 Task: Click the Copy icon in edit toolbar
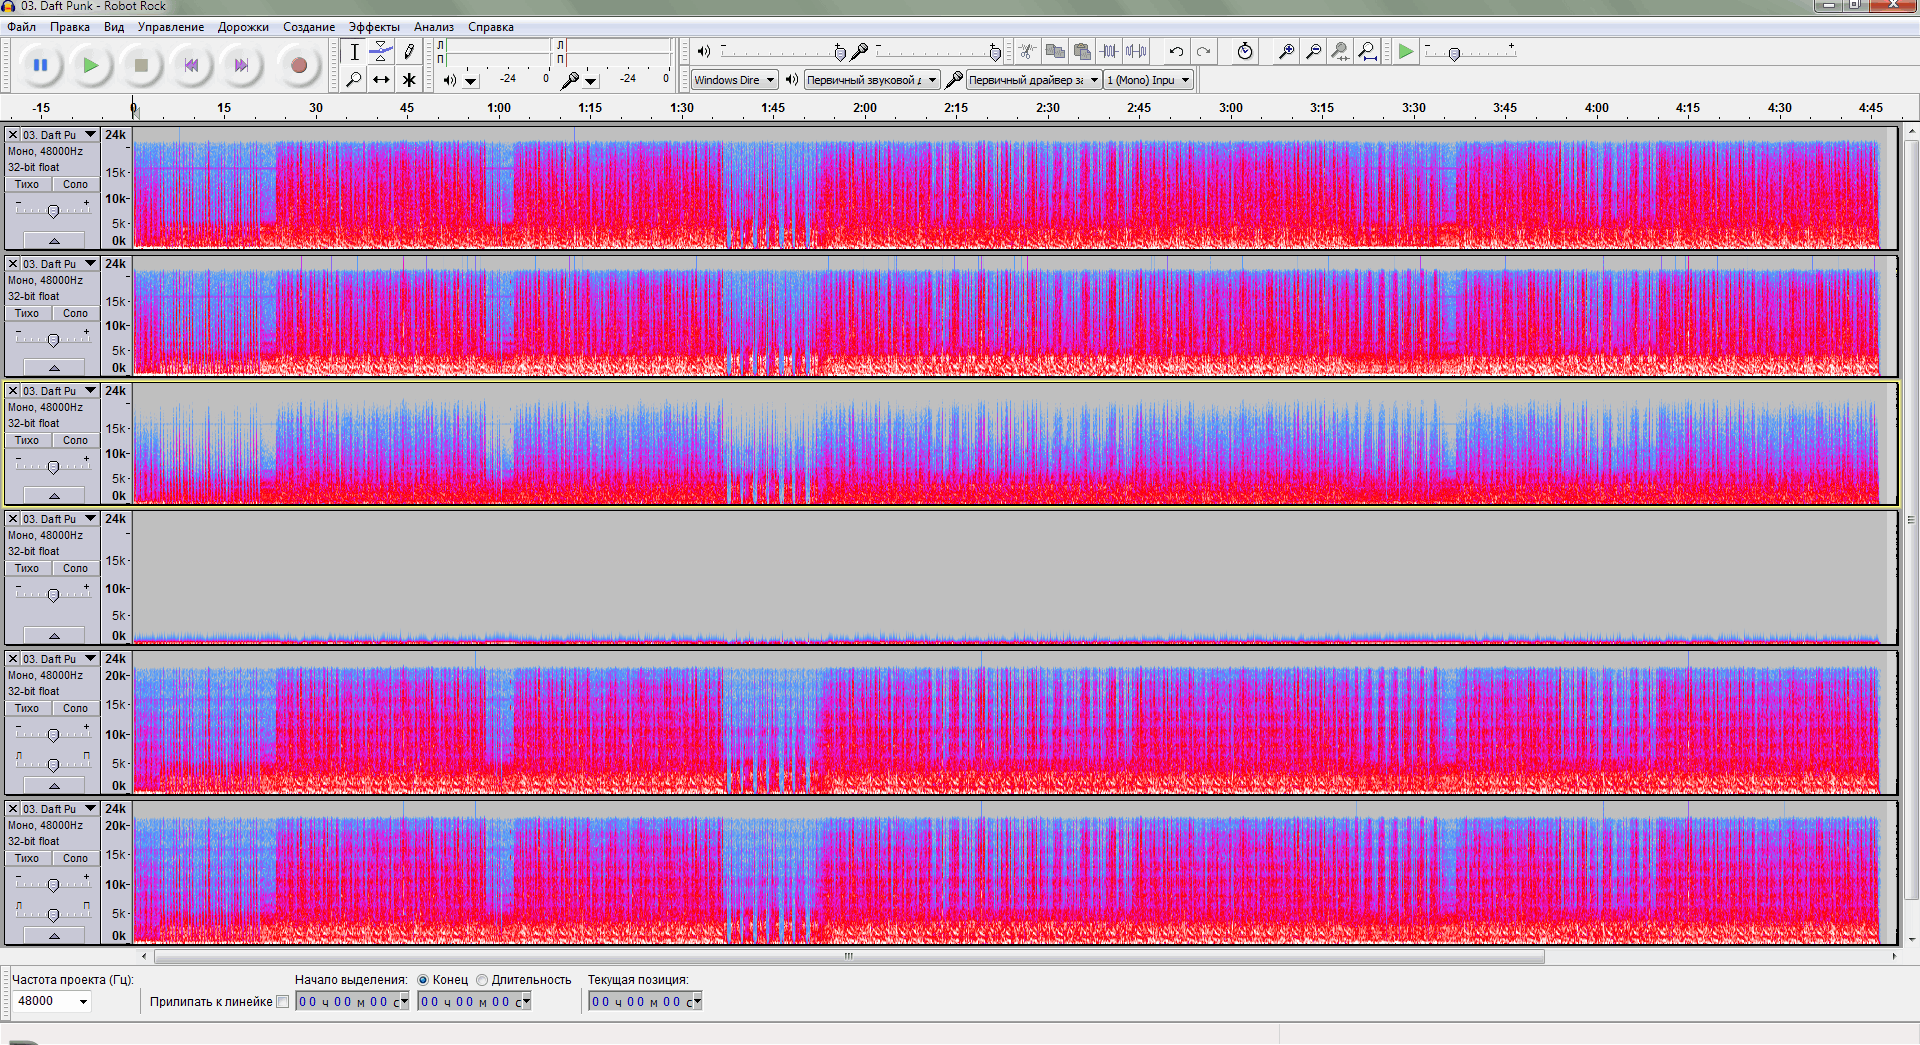(1055, 52)
